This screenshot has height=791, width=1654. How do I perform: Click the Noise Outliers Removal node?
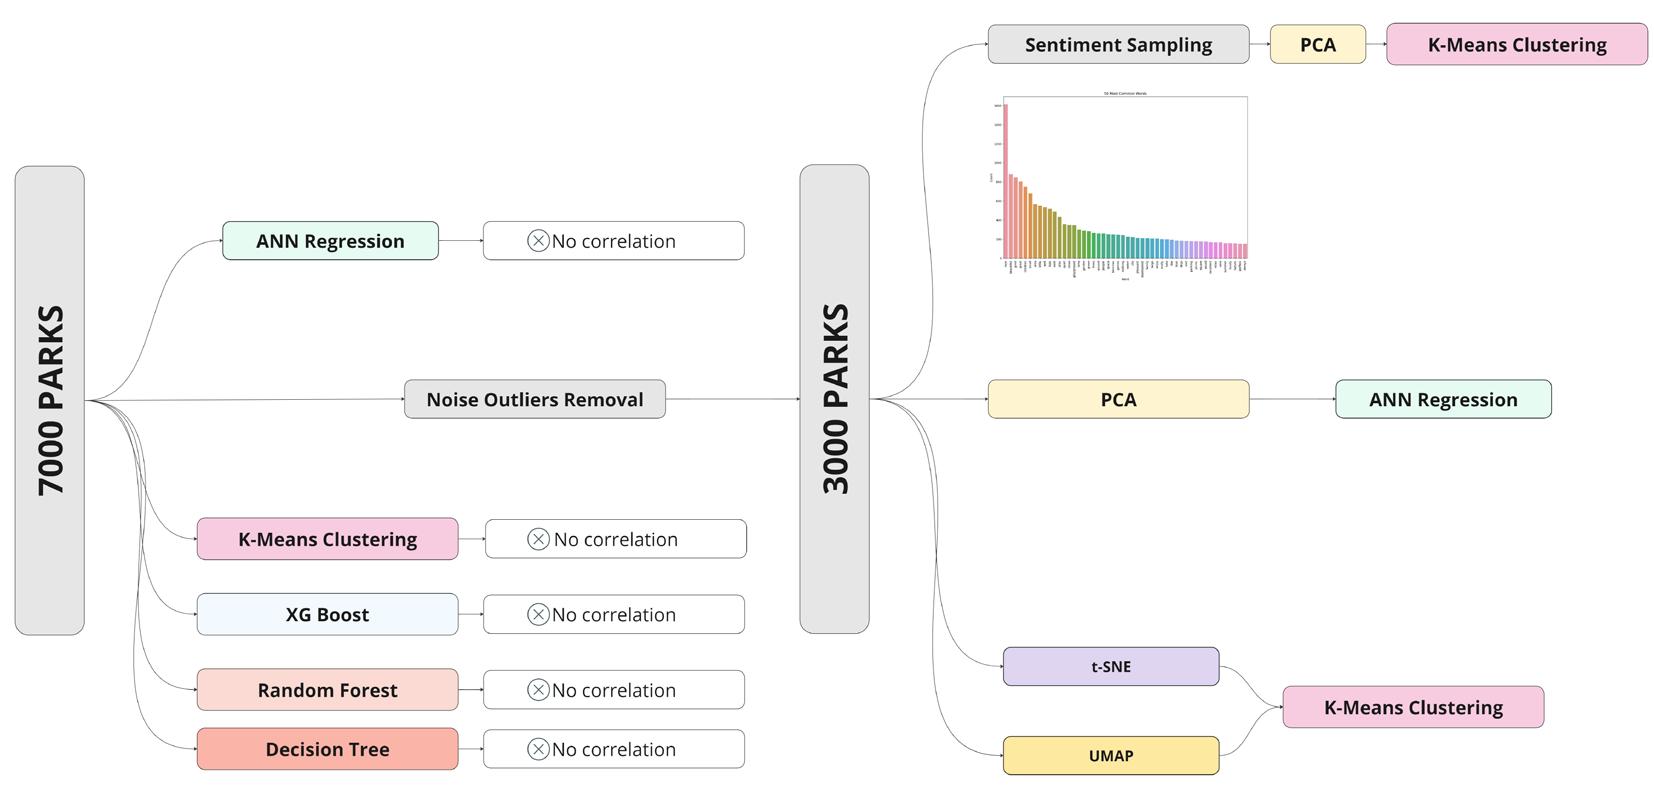(534, 399)
